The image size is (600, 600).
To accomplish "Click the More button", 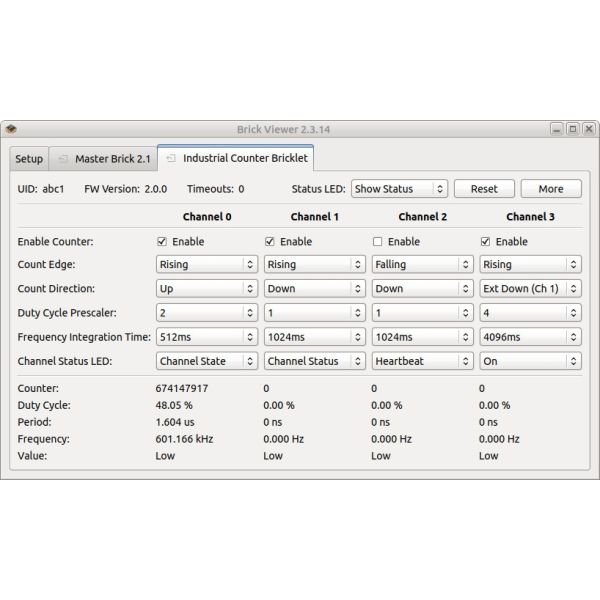I will pos(551,189).
